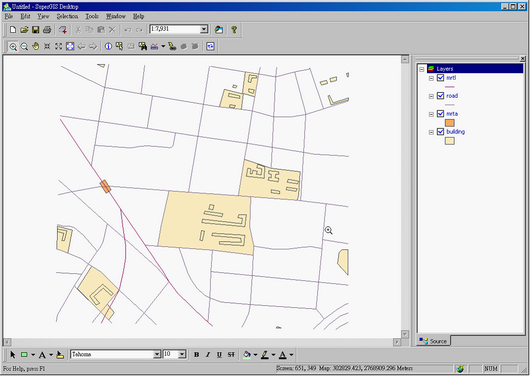
Task: Open the View menu
Action: tap(43, 16)
